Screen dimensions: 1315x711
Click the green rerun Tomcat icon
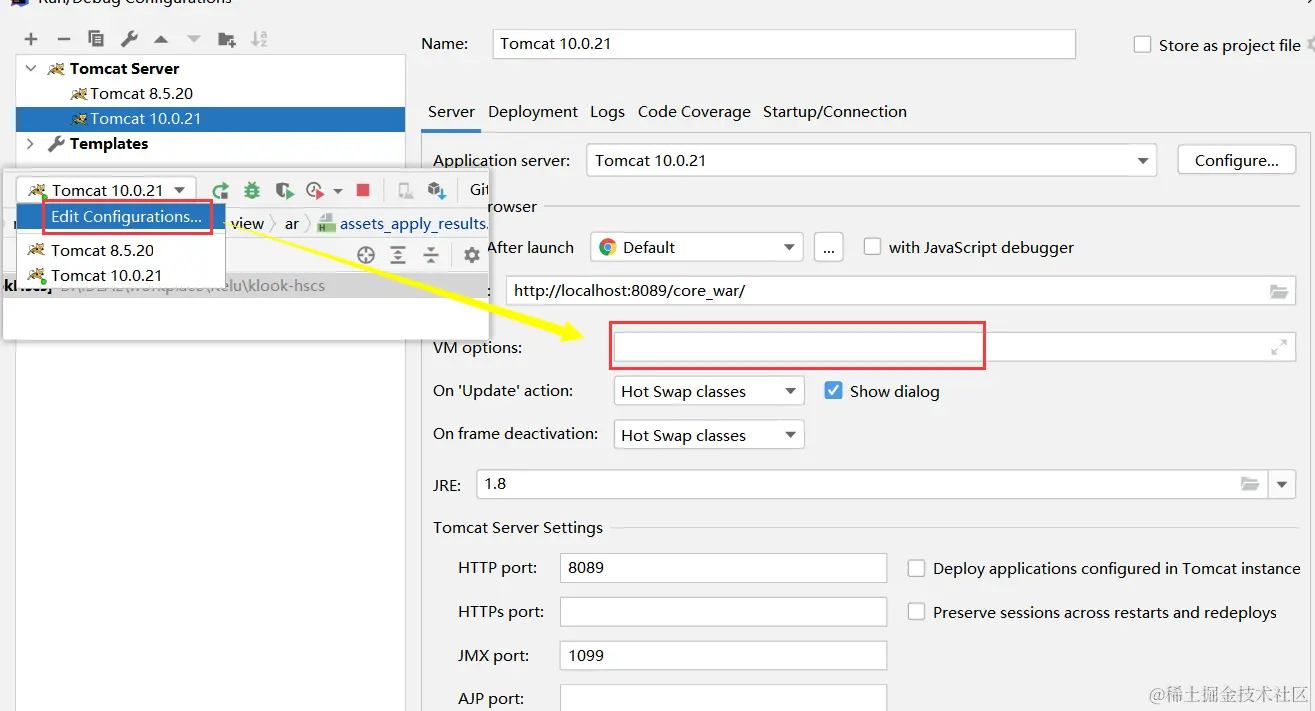click(x=220, y=190)
